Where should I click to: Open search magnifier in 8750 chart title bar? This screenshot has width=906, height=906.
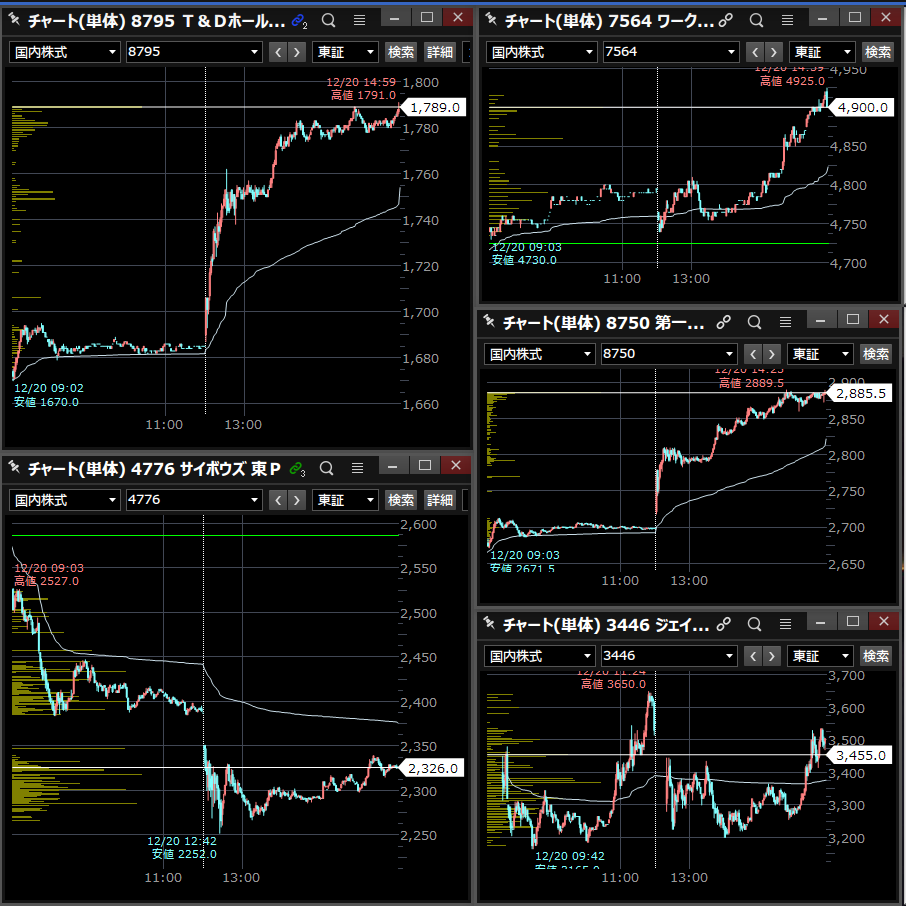coord(754,322)
